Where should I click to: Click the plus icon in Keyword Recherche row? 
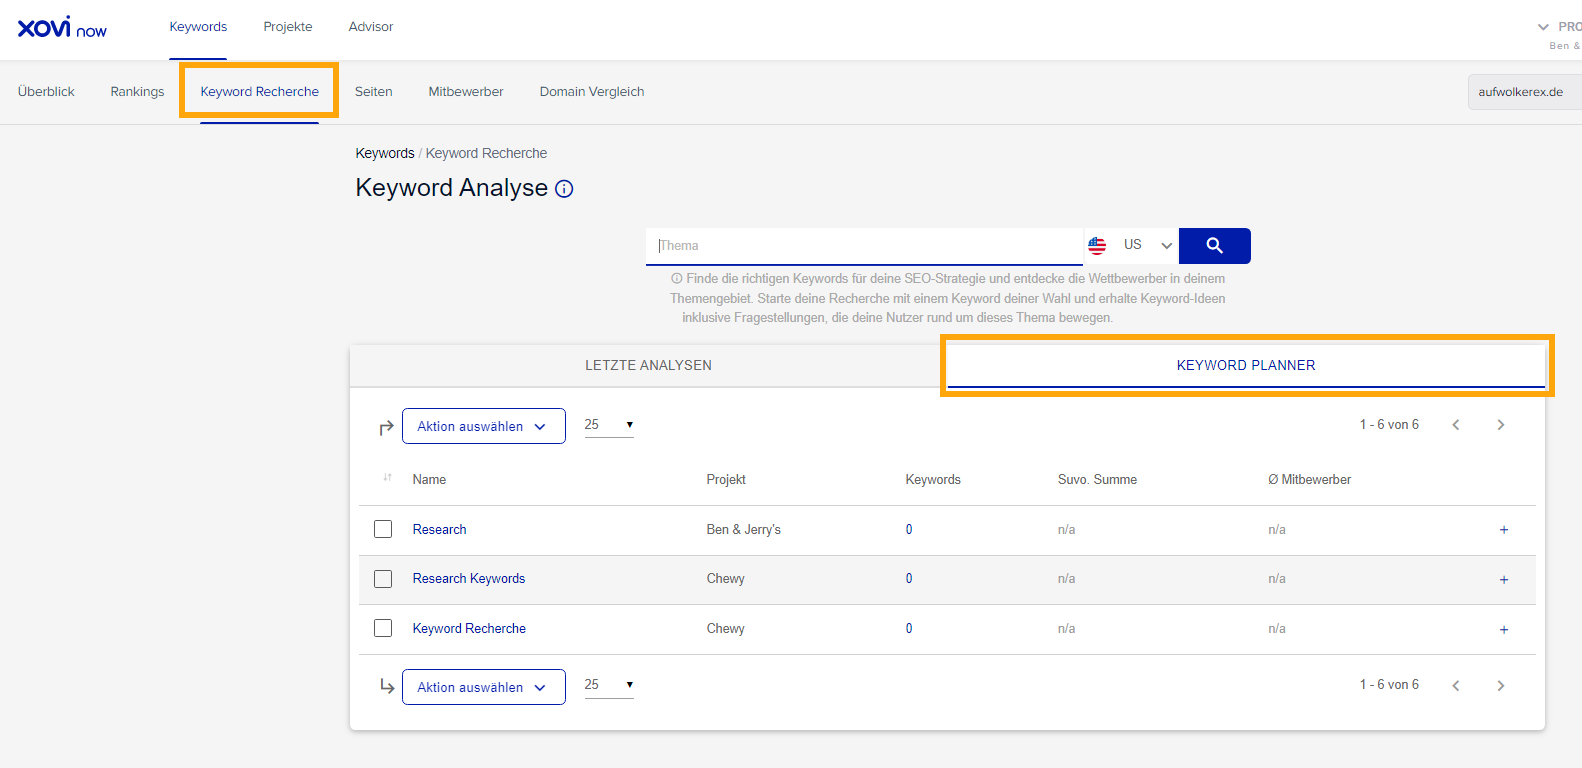(x=1503, y=630)
